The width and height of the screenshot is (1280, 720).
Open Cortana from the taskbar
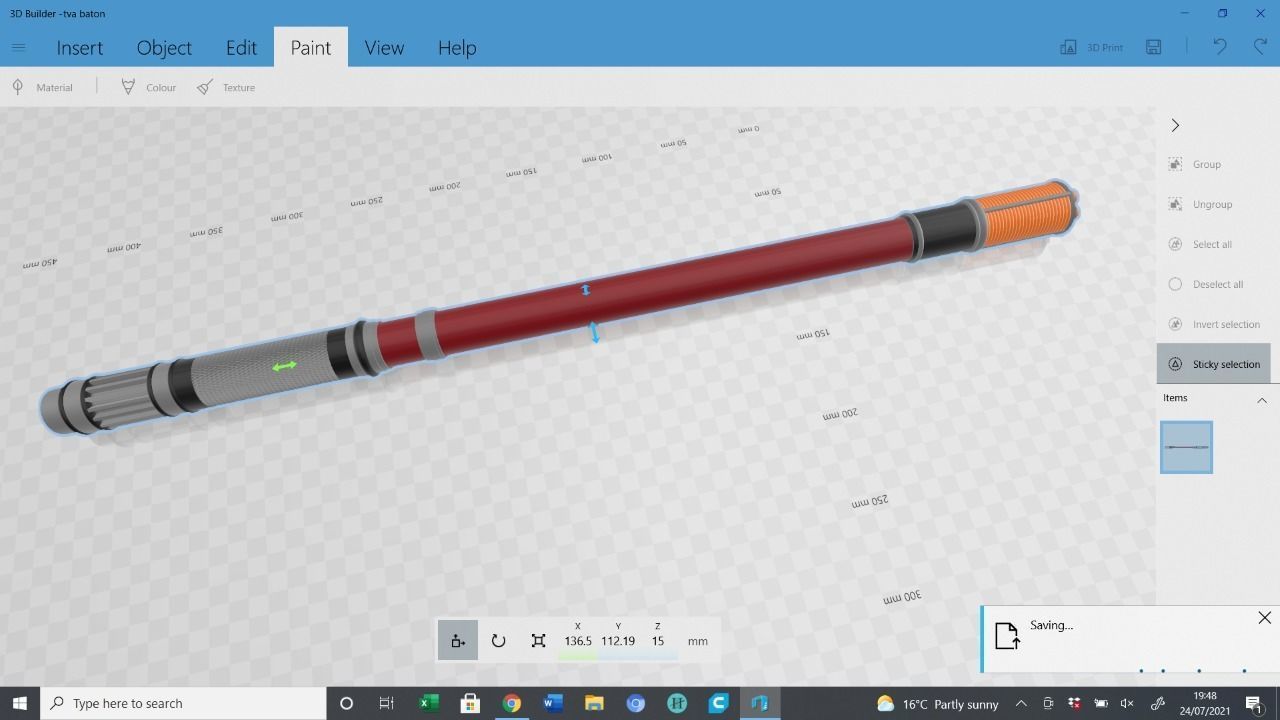(346, 703)
